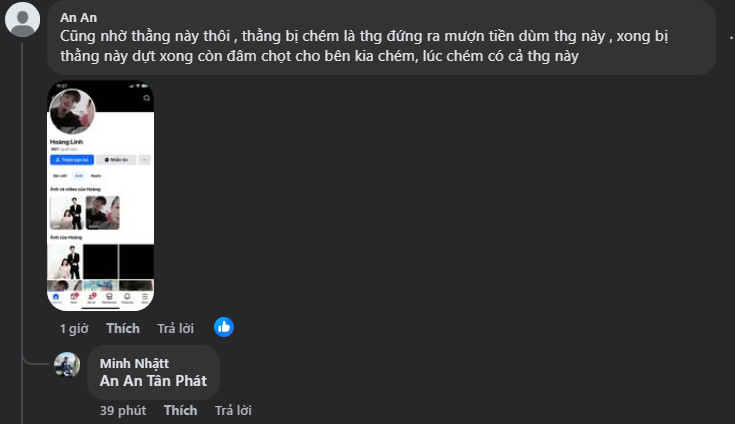Reply to Minh Nhật using Trả lời
The height and width of the screenshot is (424, 735).
click(233, 410)
